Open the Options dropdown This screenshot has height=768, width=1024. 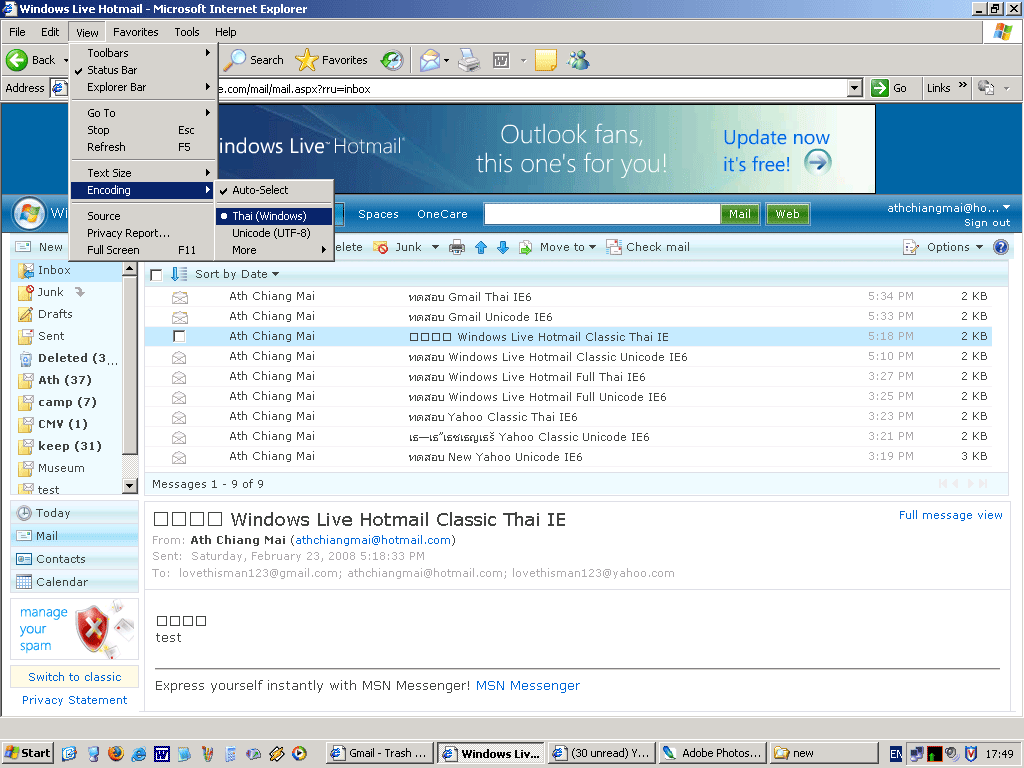click(955, 247)
